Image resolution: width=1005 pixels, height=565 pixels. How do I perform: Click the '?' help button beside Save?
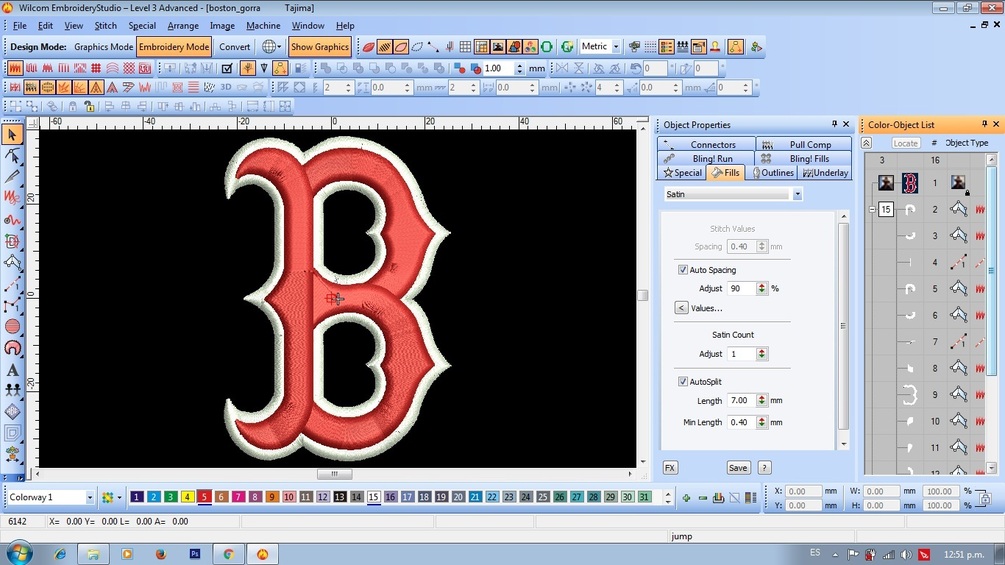764,468
